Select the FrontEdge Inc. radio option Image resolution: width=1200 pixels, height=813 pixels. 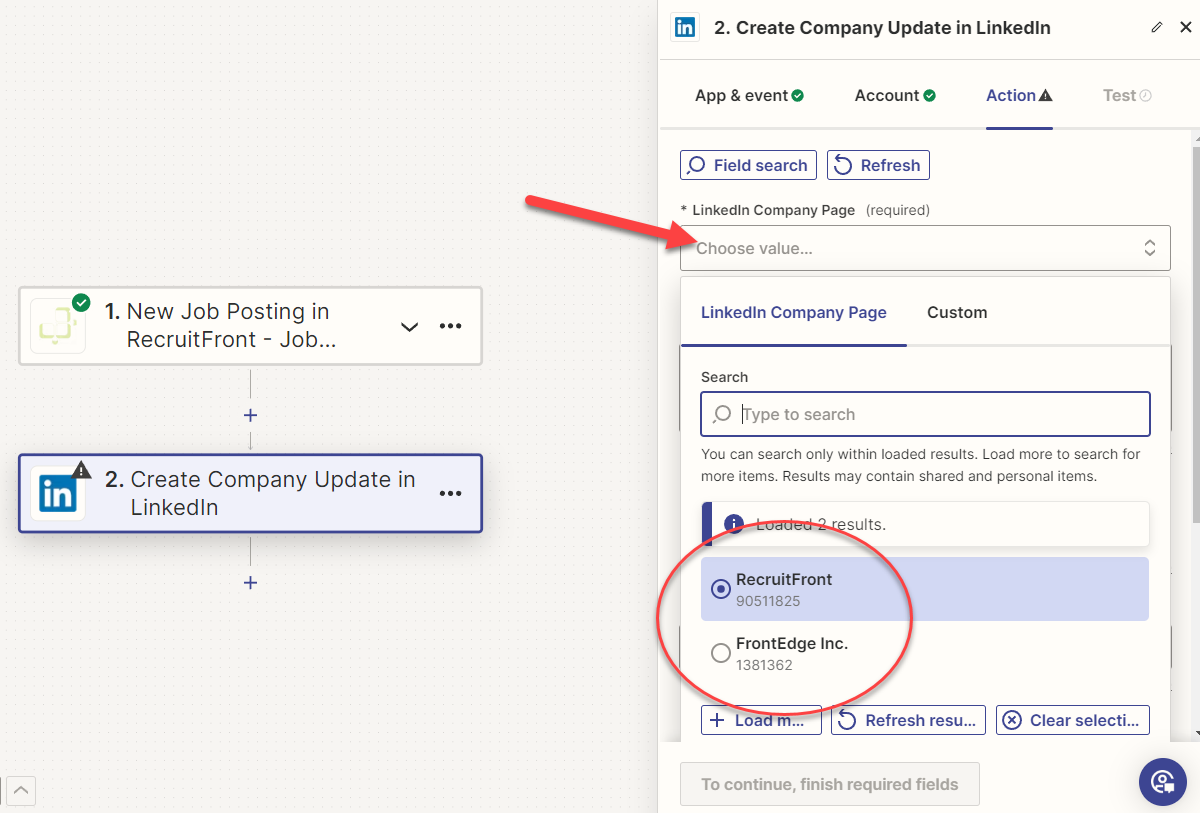point(720,653)
